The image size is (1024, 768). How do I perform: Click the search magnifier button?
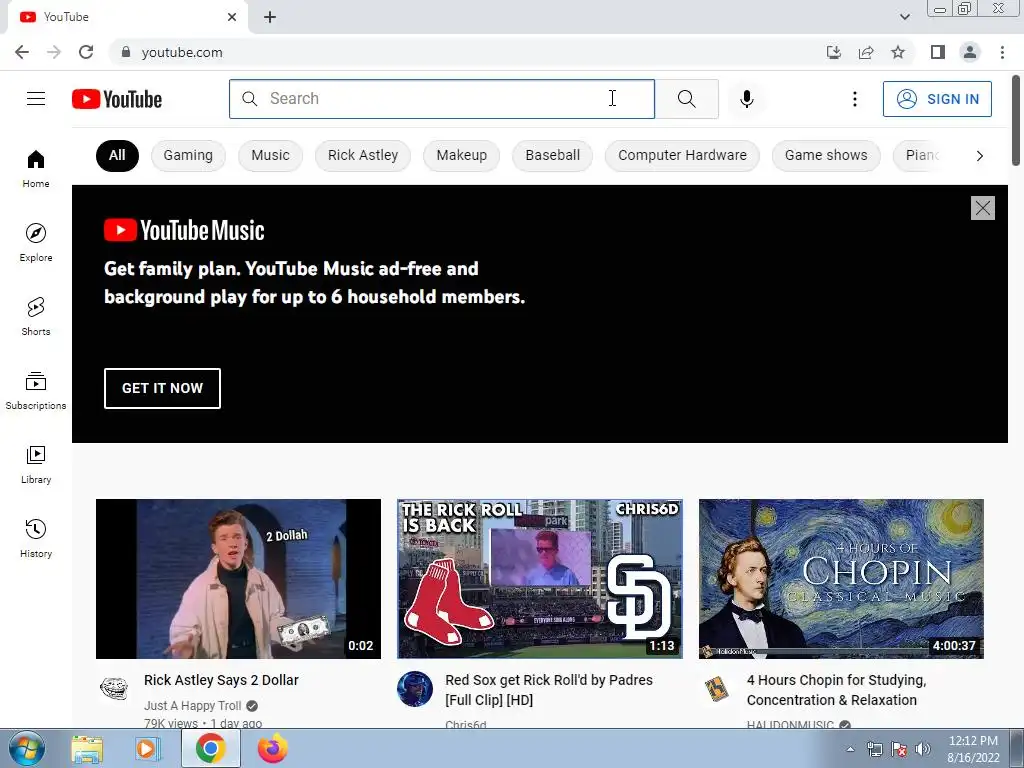click(x=686, y=99)
